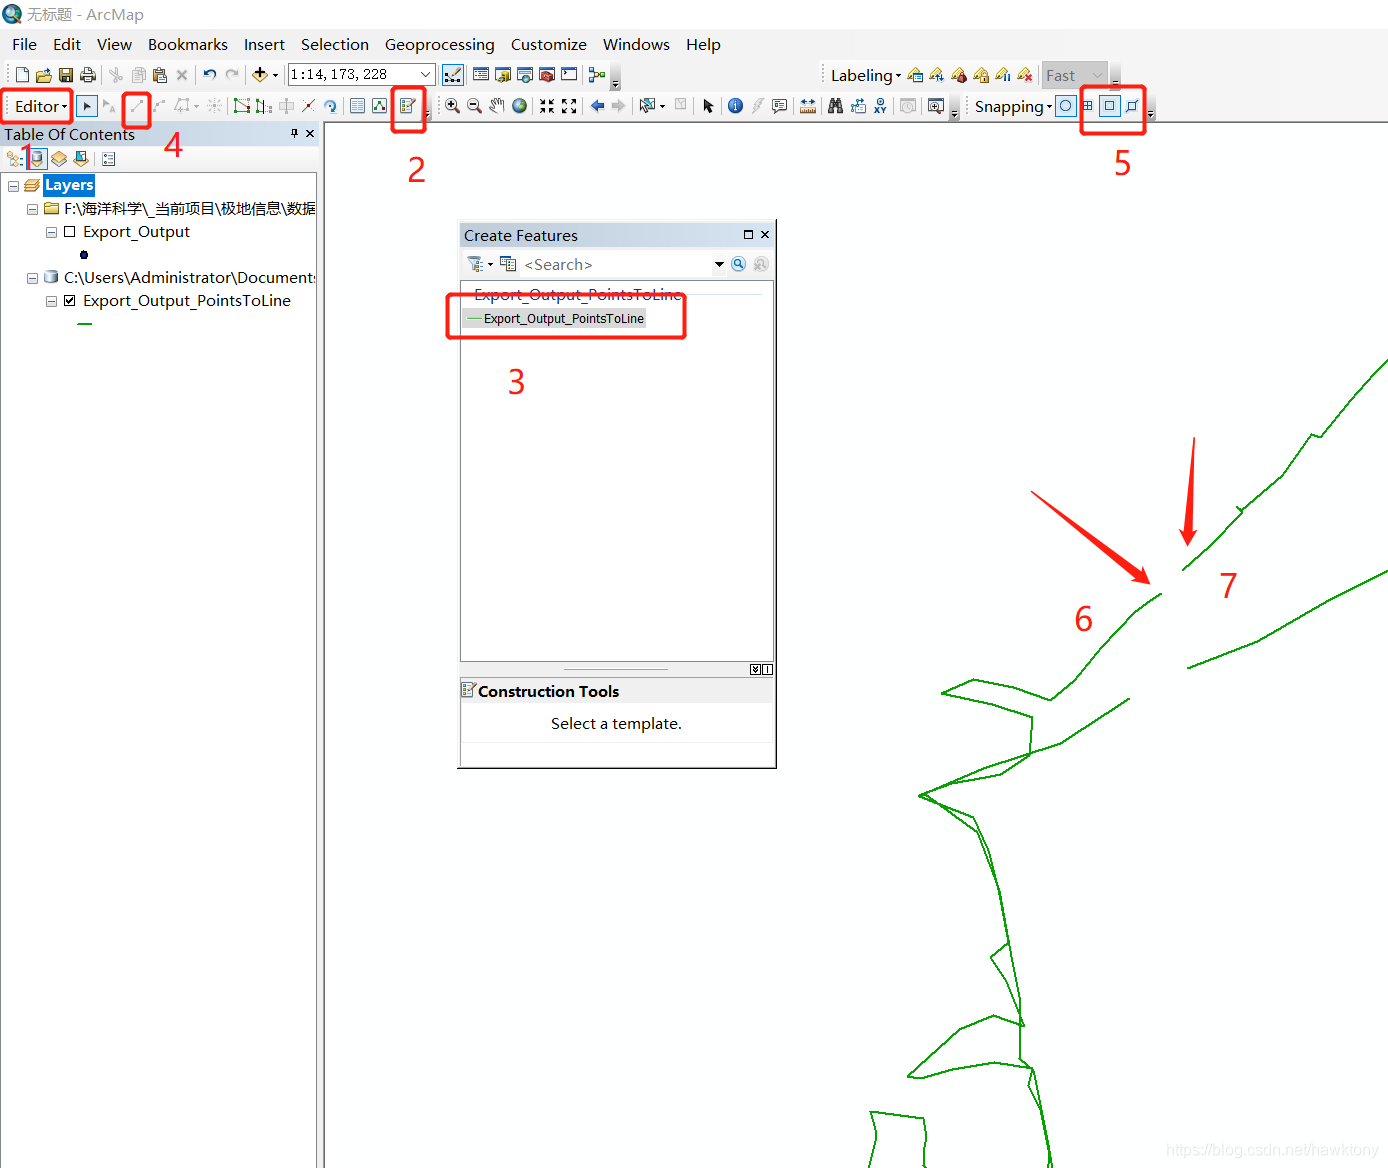Screen dimensions: 1388x1168
Task: Click the Add Data button
Action: tap(260, 75)
